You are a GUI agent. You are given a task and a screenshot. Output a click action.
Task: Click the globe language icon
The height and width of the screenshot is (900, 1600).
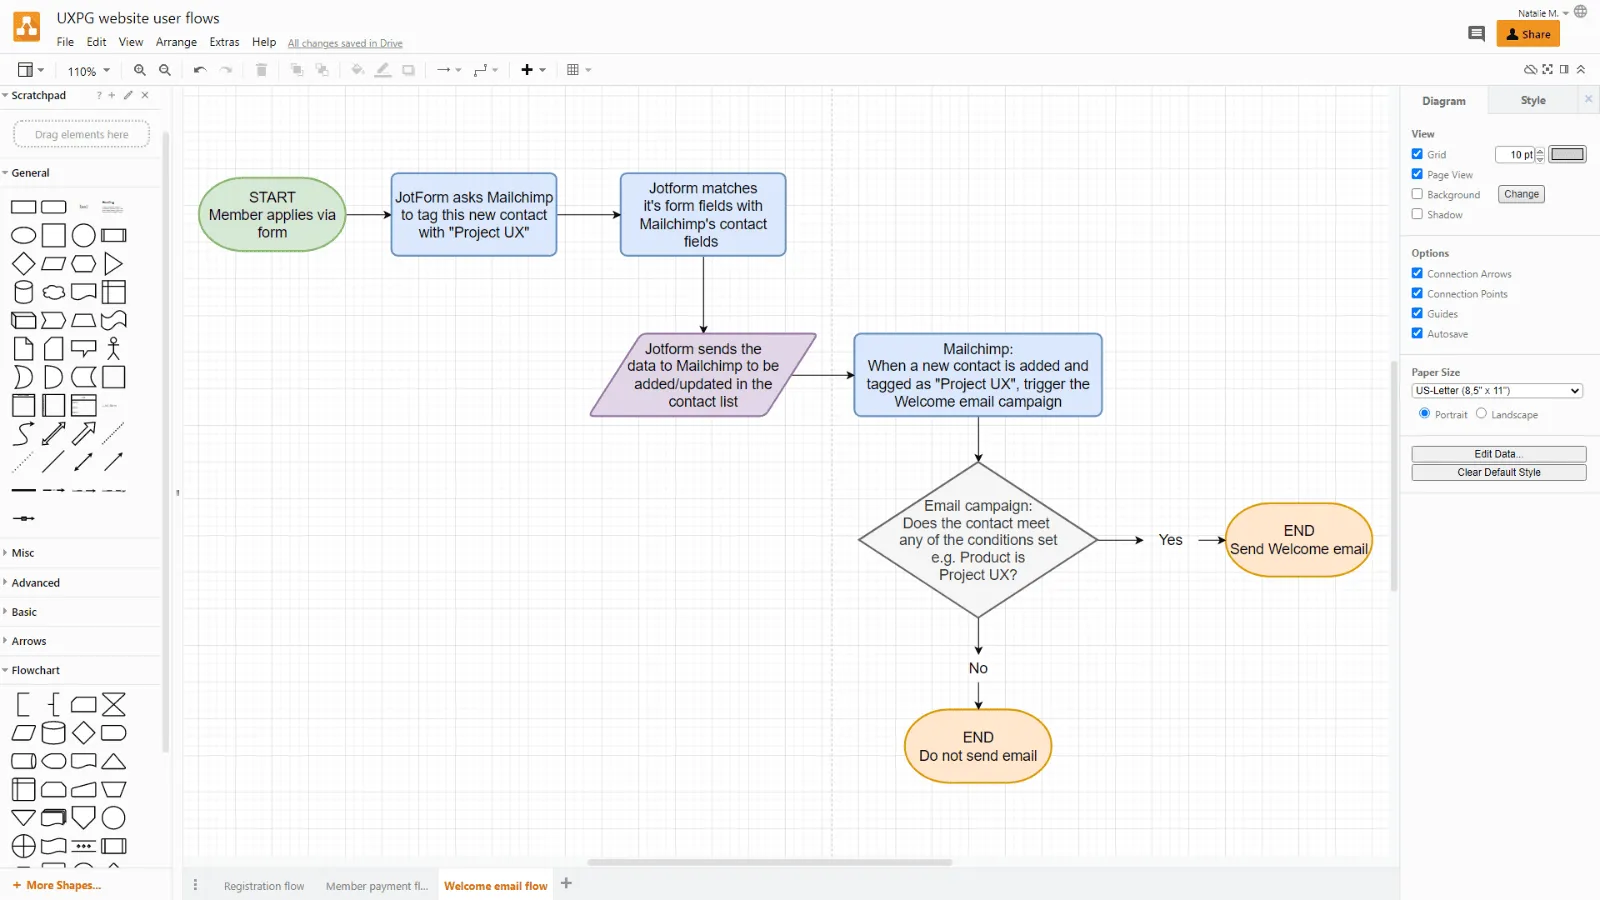(x=1581, y=12)
